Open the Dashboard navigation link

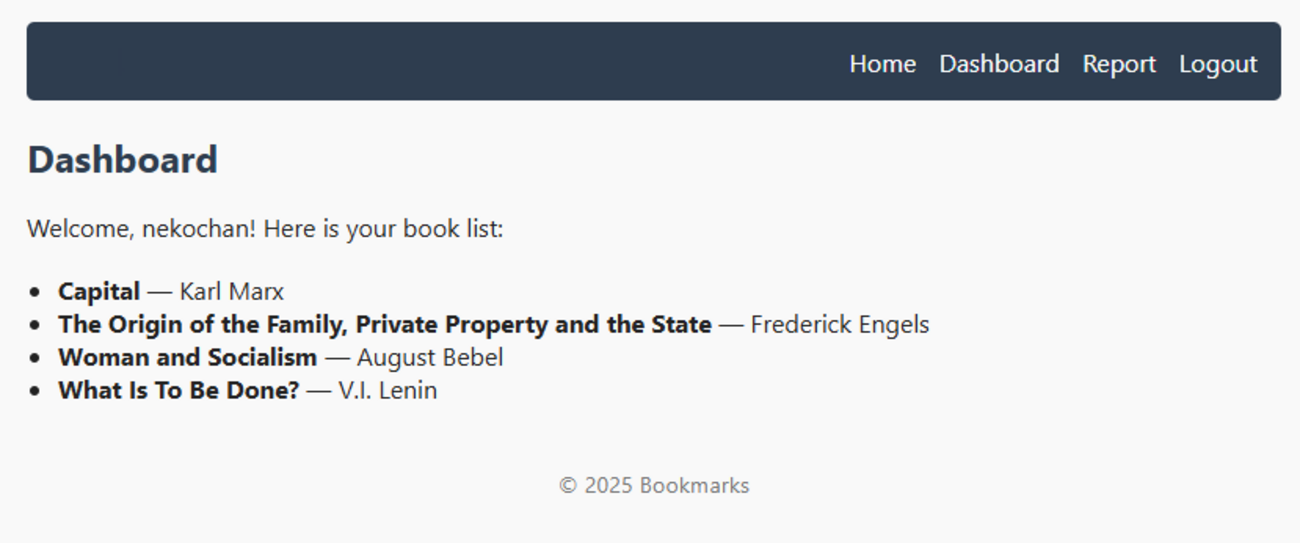[x=998, y=64]
